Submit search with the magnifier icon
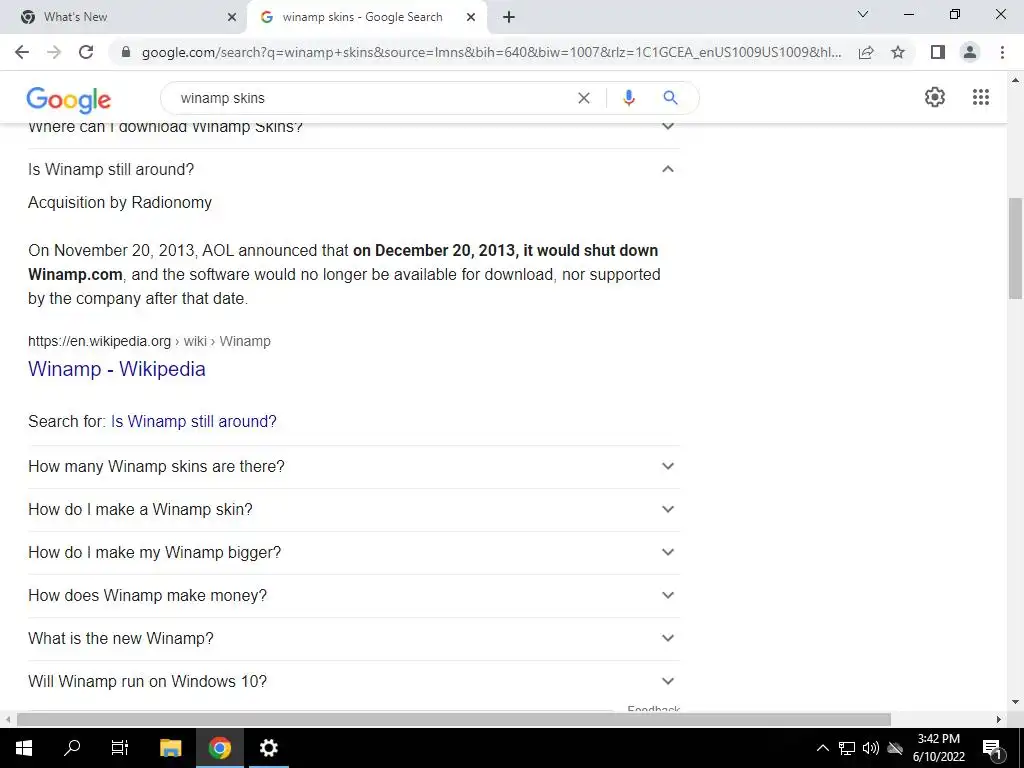 [670, 98]
